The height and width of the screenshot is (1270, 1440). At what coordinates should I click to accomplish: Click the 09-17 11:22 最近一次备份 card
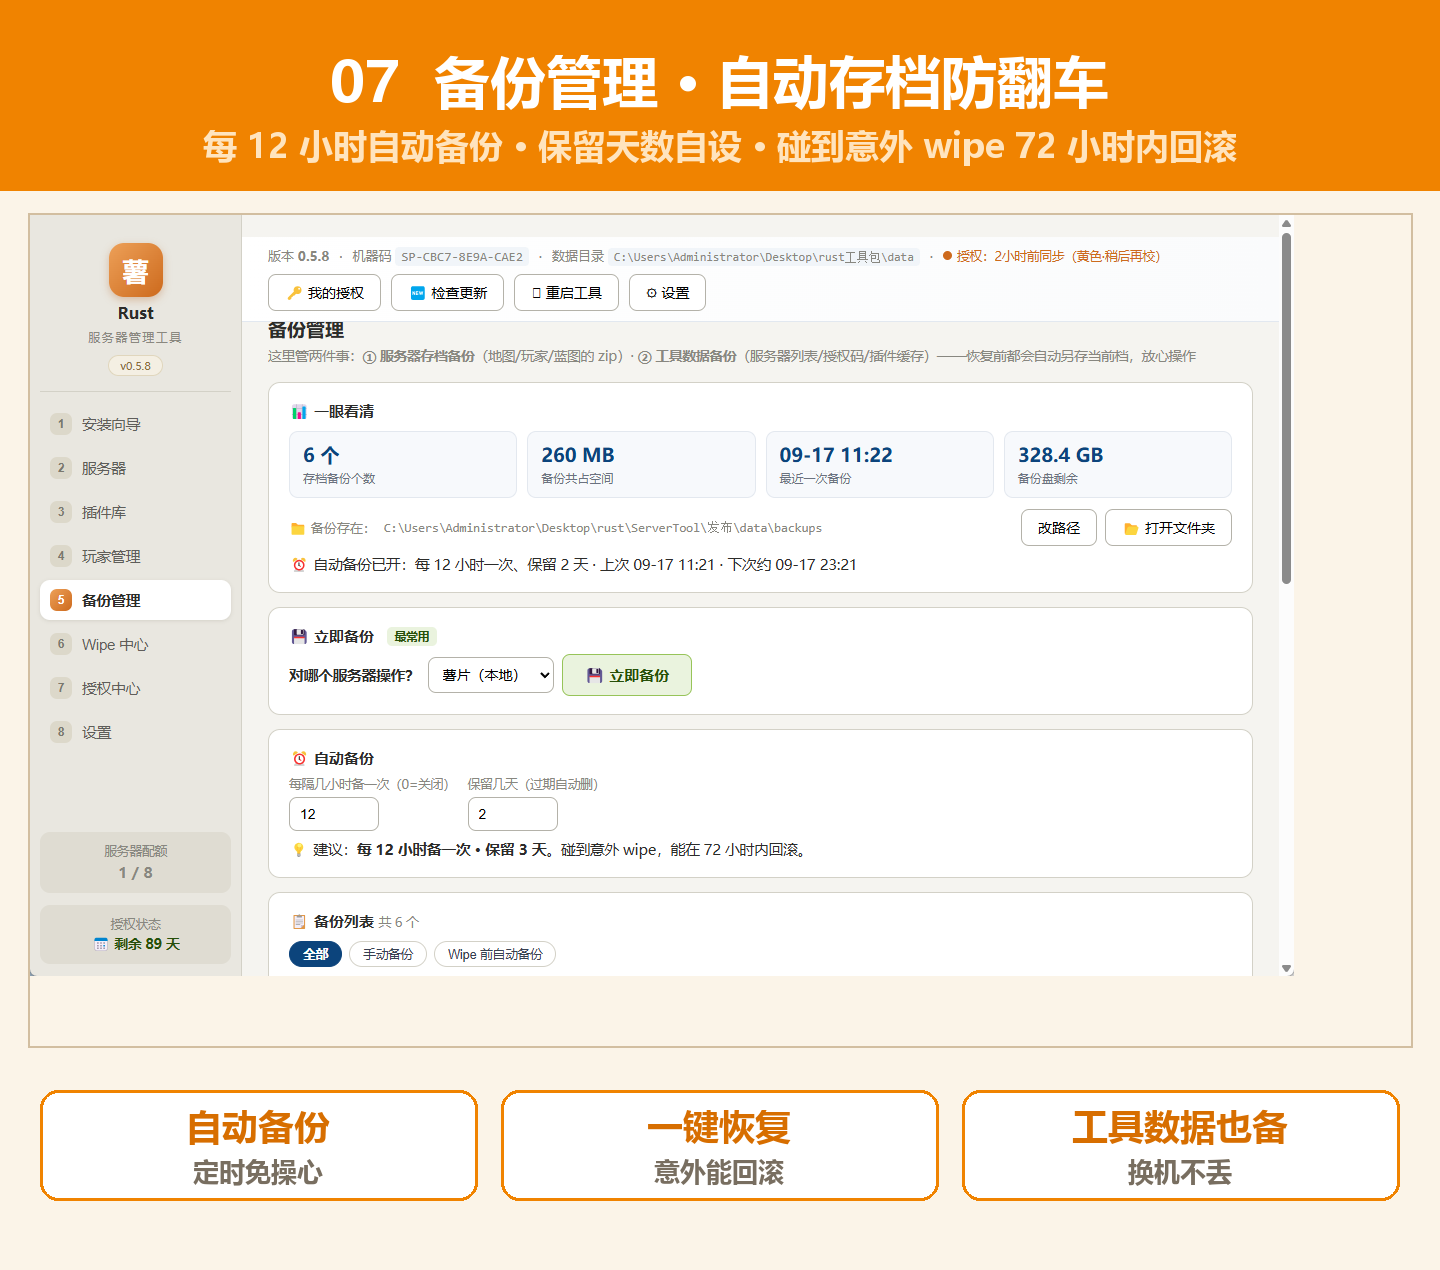click(880, 464)
